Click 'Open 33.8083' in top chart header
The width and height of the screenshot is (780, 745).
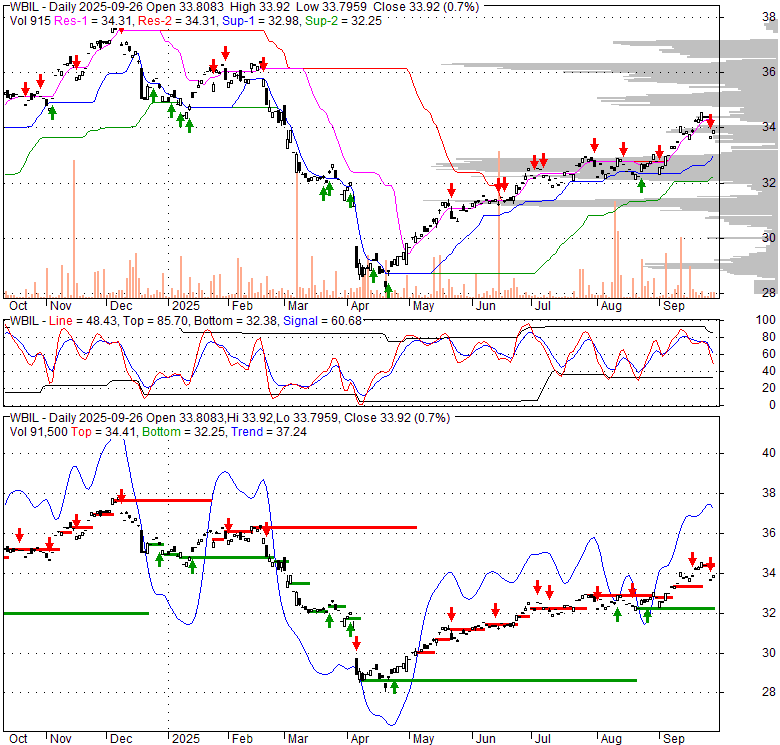[188, 7]
